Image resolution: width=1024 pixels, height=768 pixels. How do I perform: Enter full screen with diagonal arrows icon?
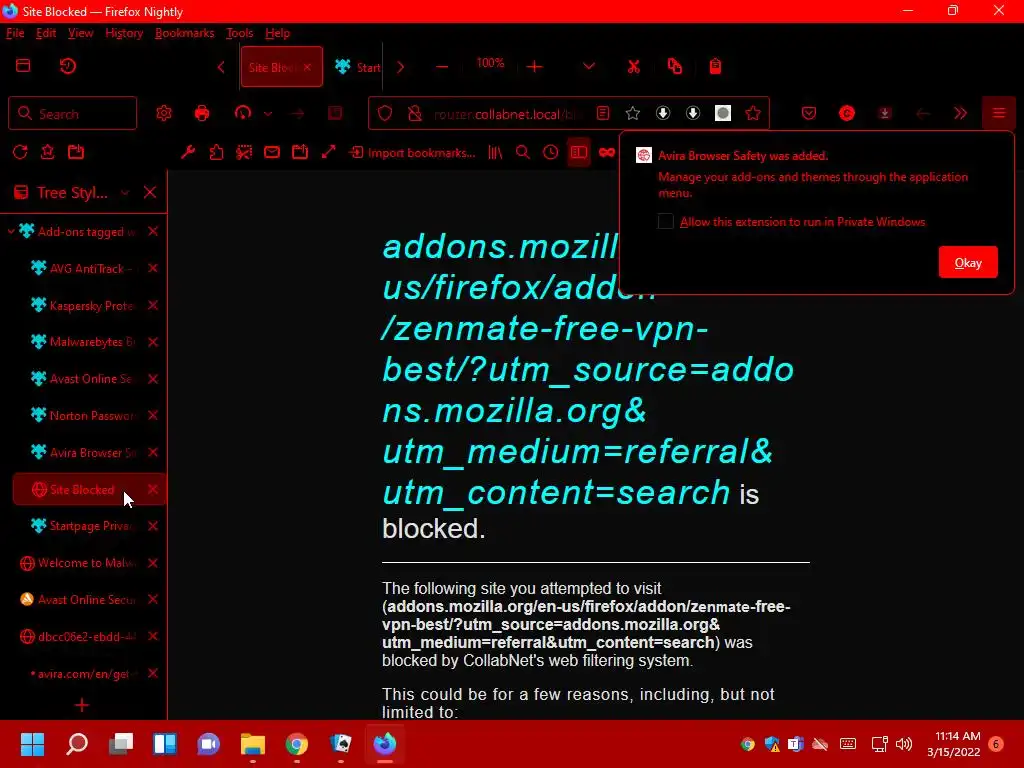click(328, 152)
